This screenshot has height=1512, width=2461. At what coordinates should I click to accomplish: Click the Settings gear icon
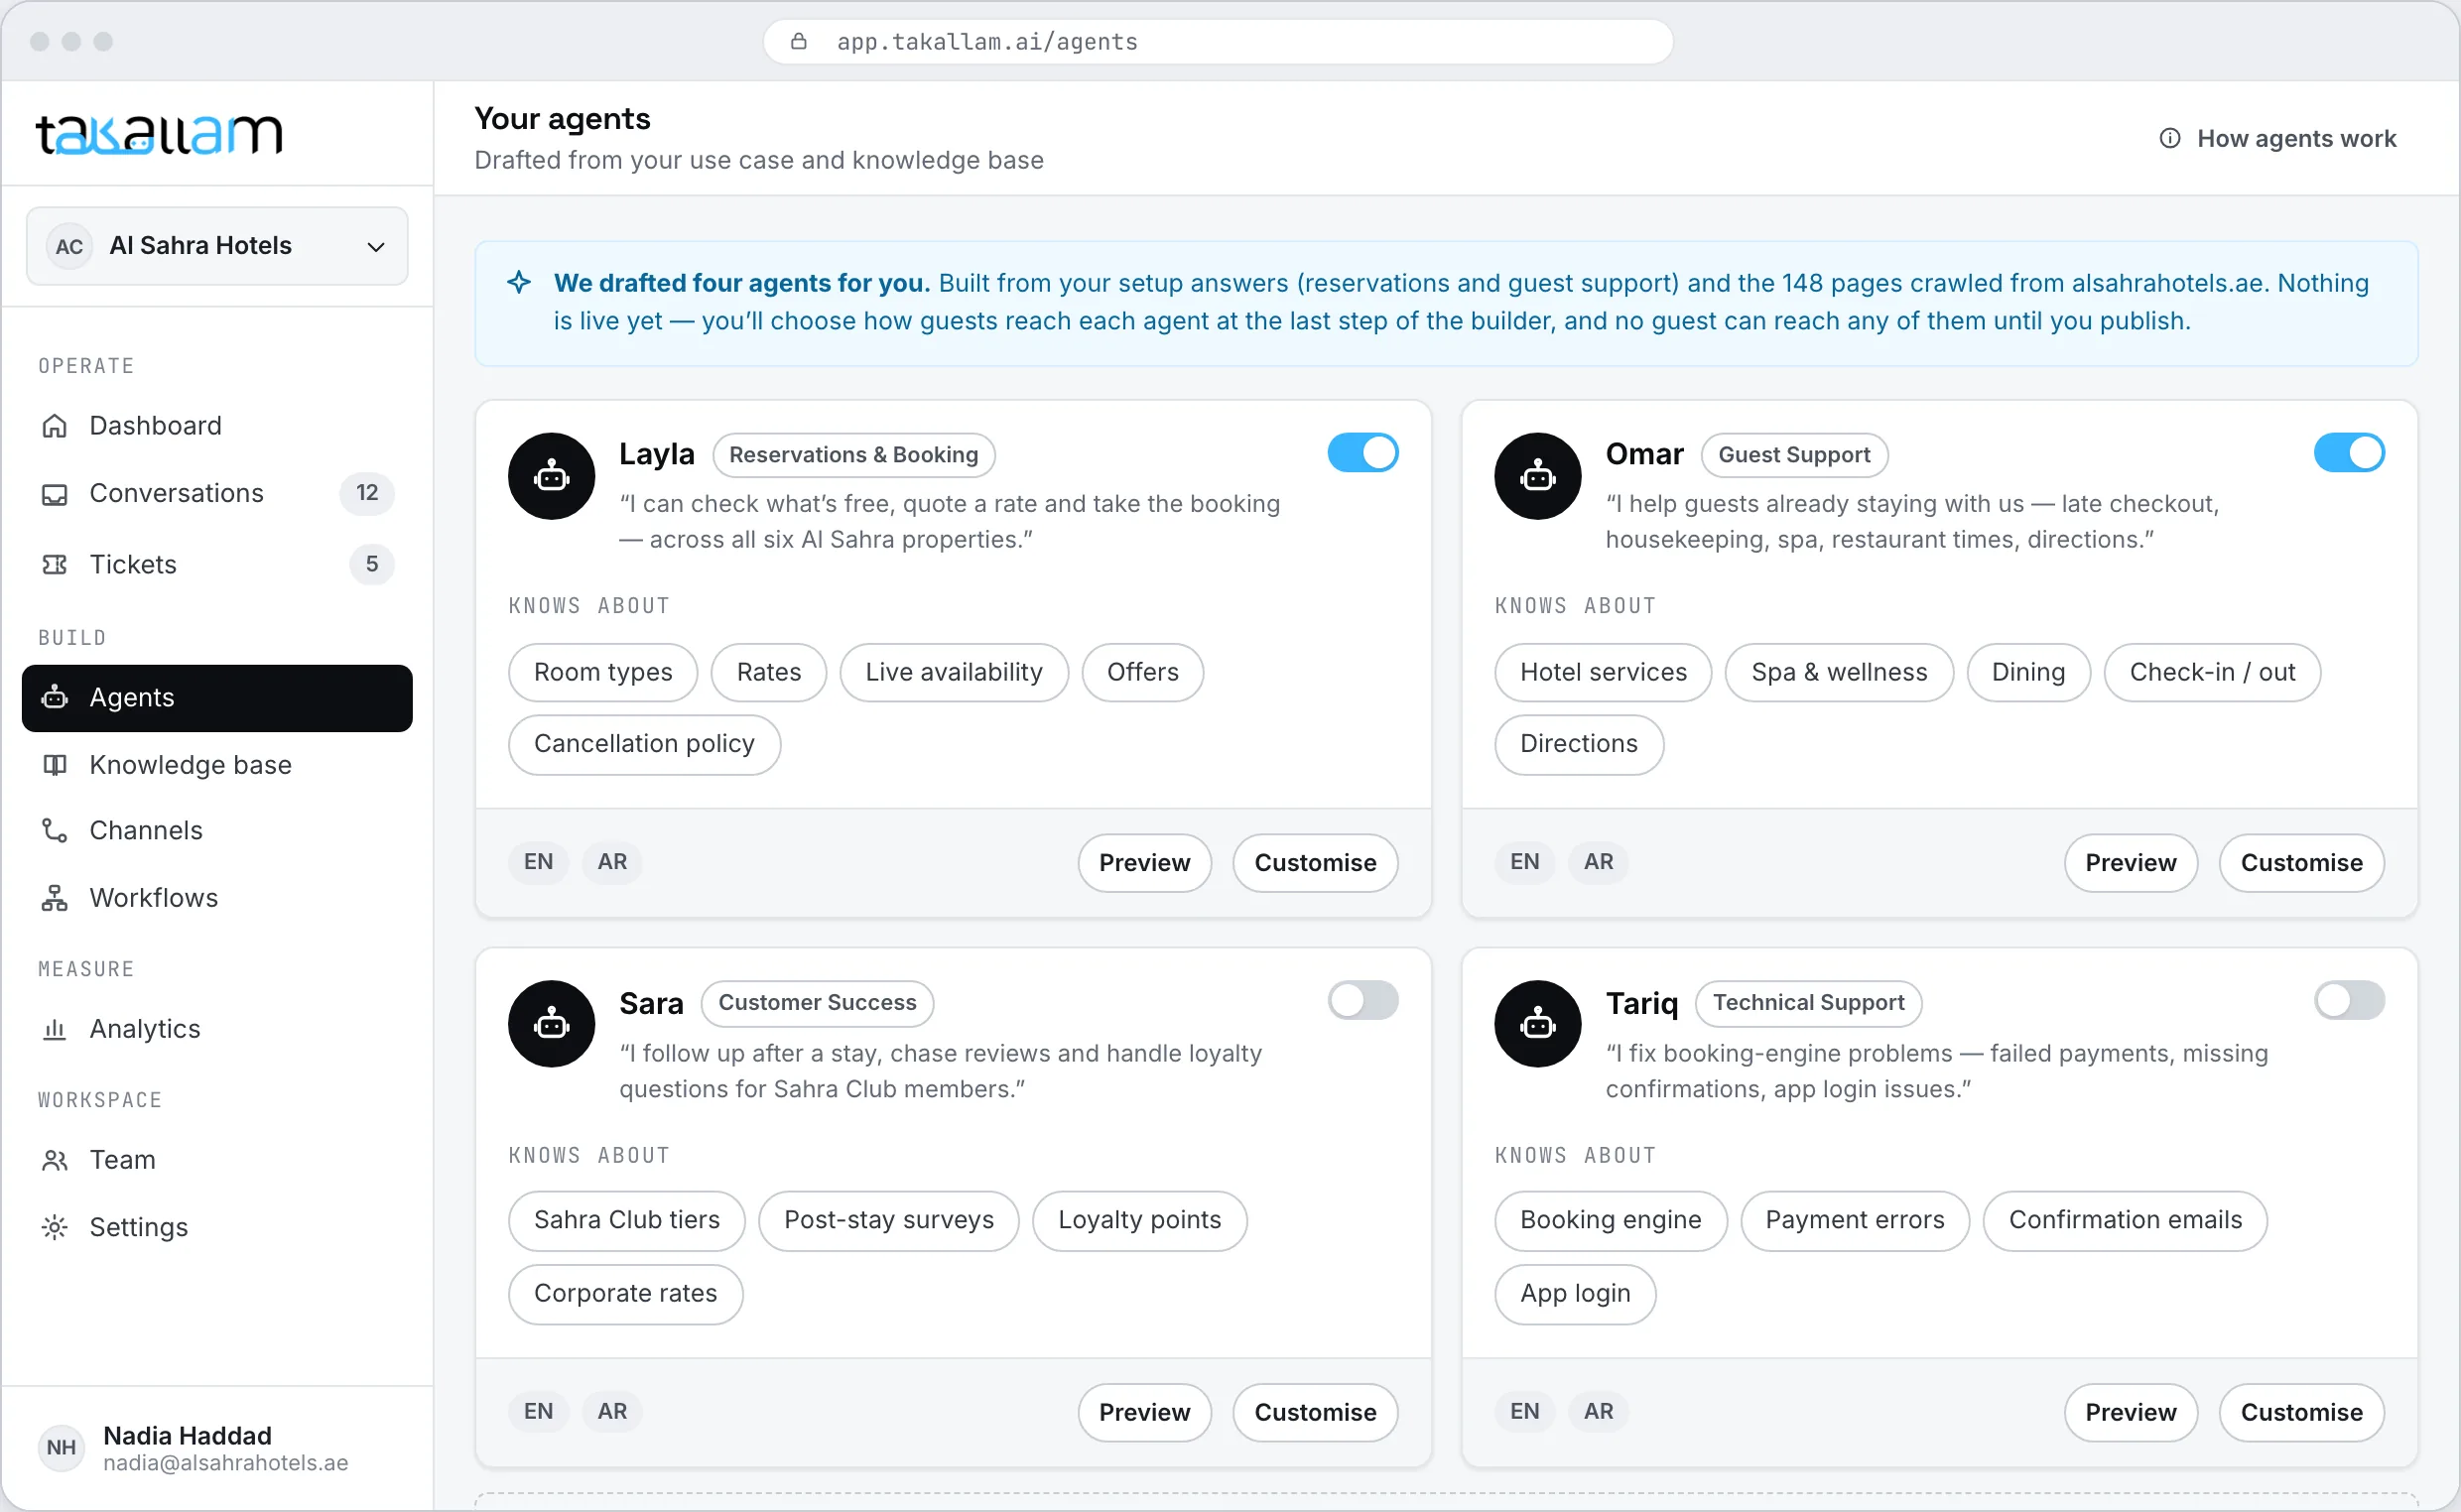[x=55, y=1227]
